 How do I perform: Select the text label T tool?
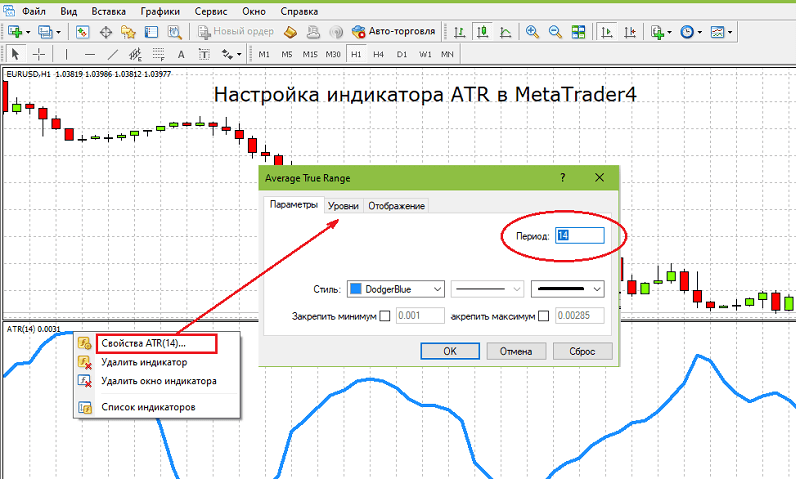tap(204, 54)
